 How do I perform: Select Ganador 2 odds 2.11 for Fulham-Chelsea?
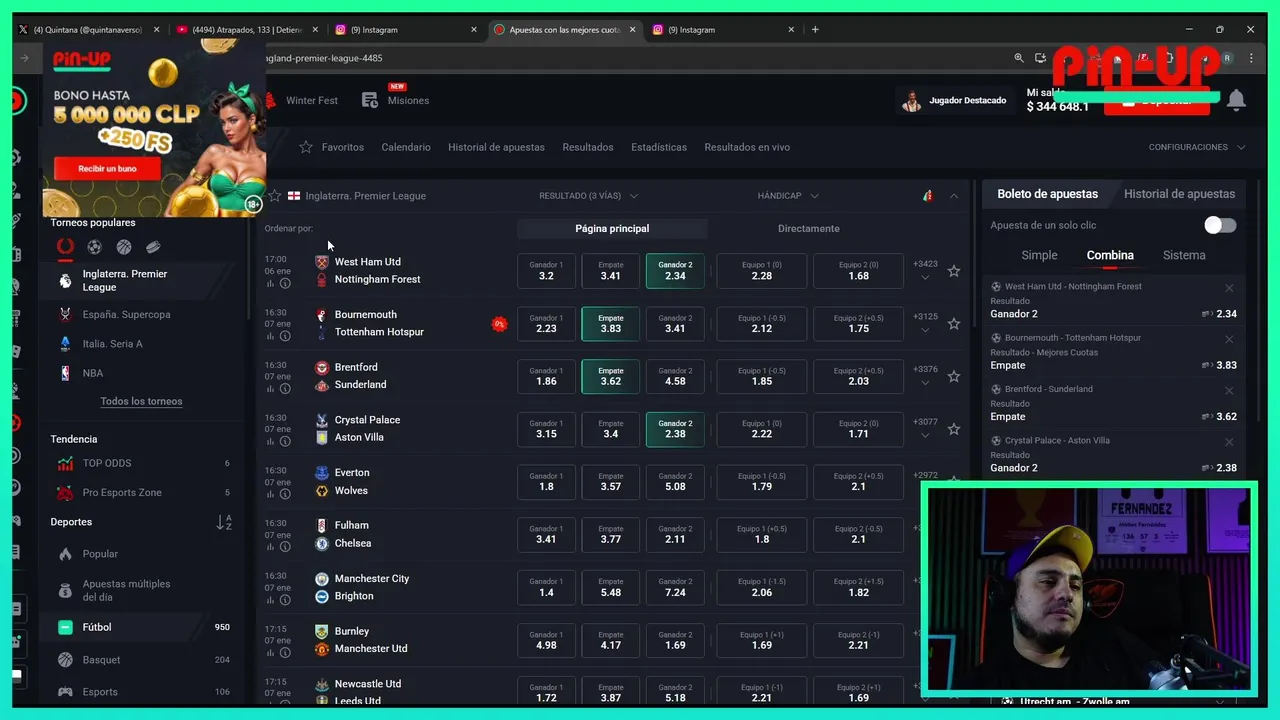coord(675,534)
